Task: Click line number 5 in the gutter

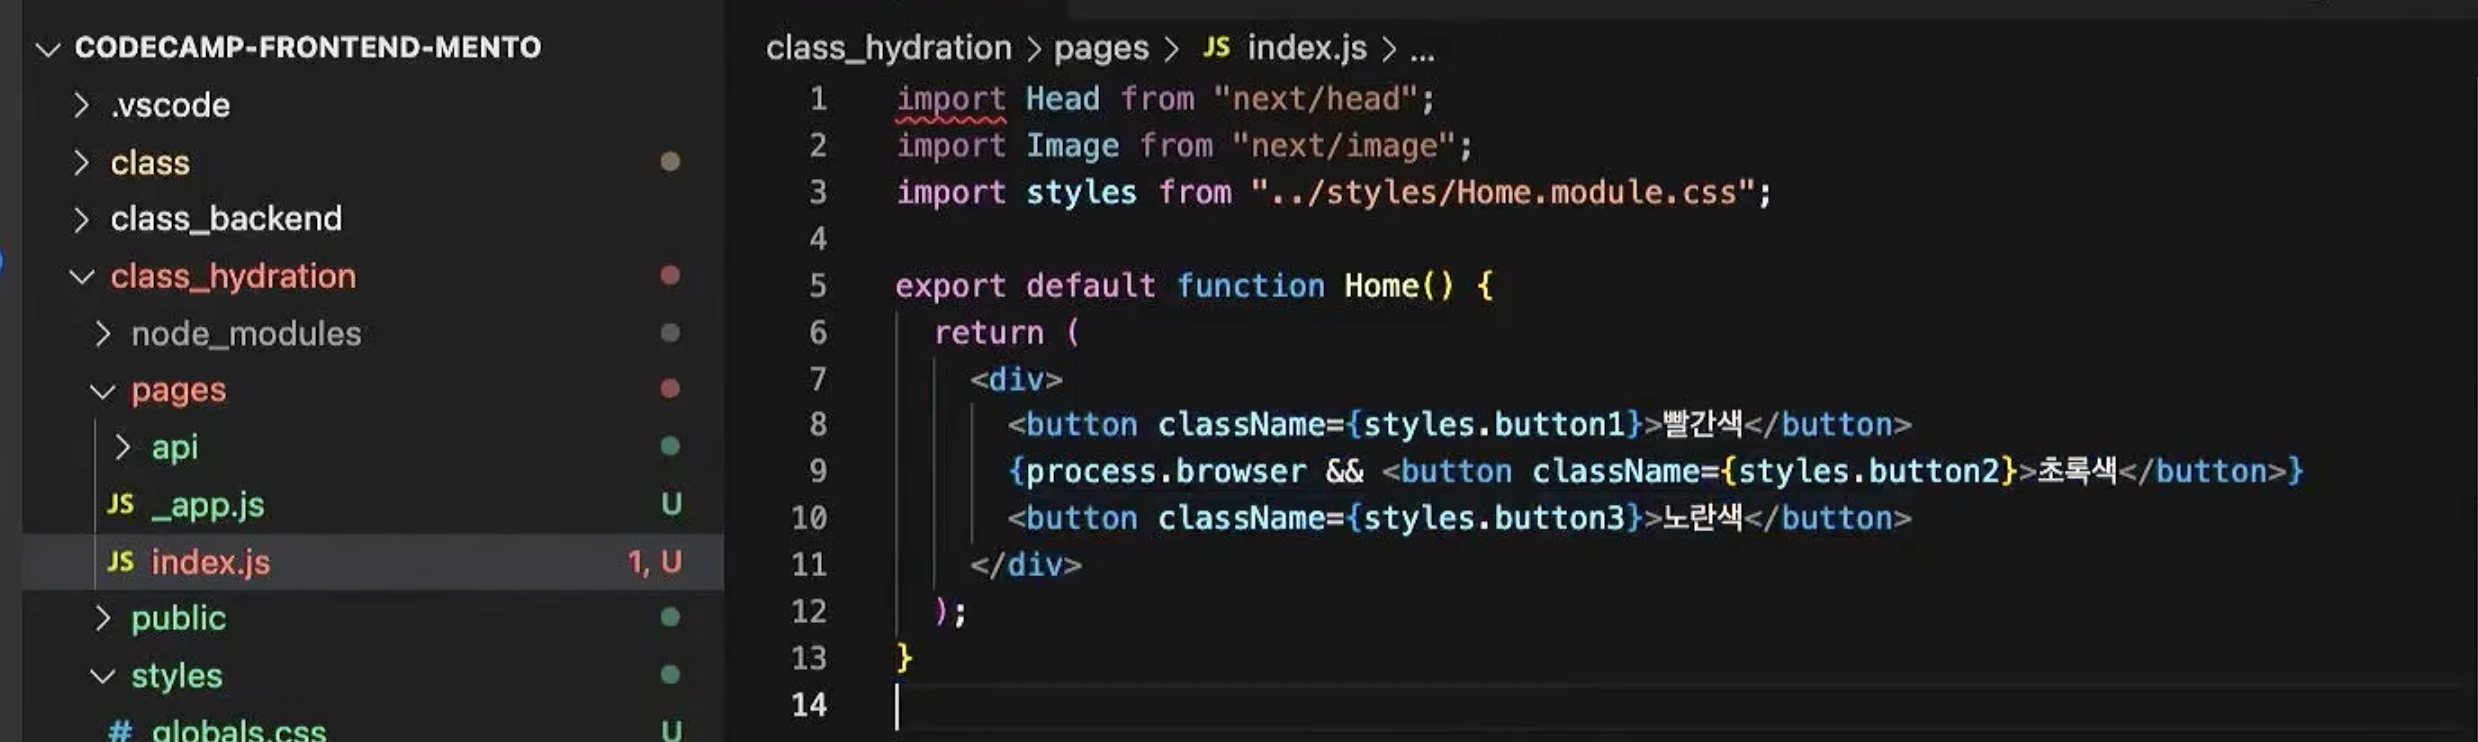Action: (818, 286)
